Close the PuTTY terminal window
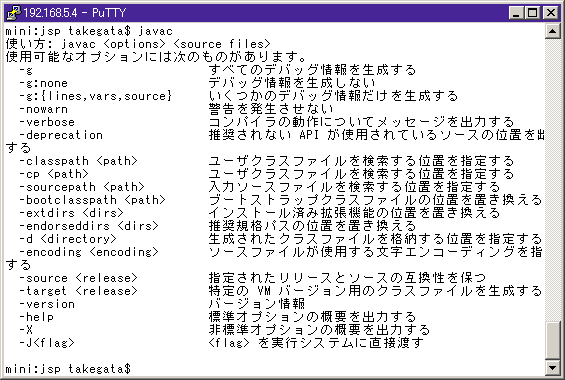Image resolution: width=565 pixels, height=380 pixels. click(551, 13)
